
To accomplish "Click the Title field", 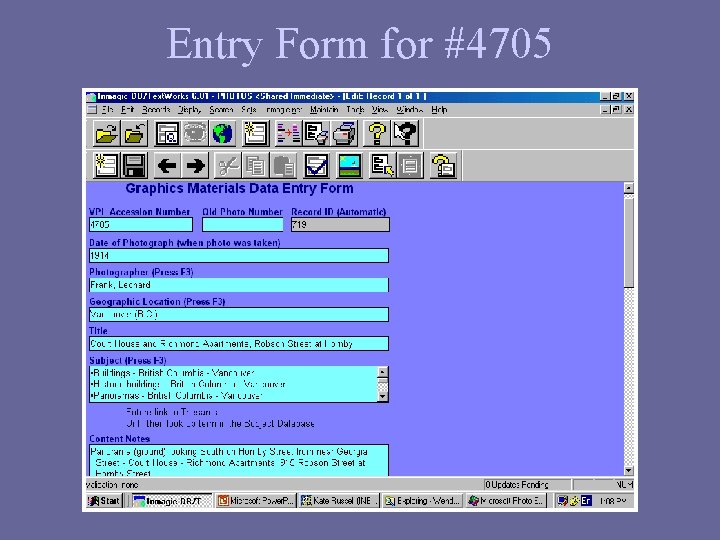I will coord(239,344).
